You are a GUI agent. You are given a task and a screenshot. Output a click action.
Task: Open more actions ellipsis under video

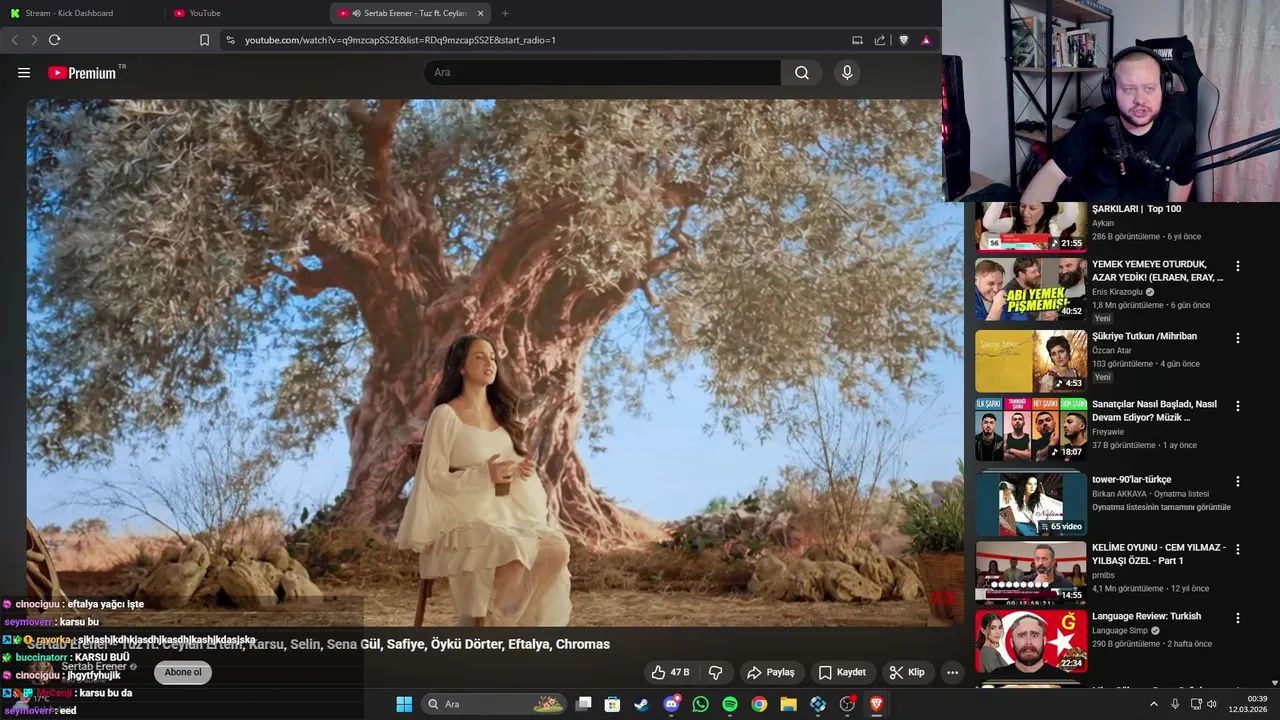pyautogui.click(x=952, y=672)
